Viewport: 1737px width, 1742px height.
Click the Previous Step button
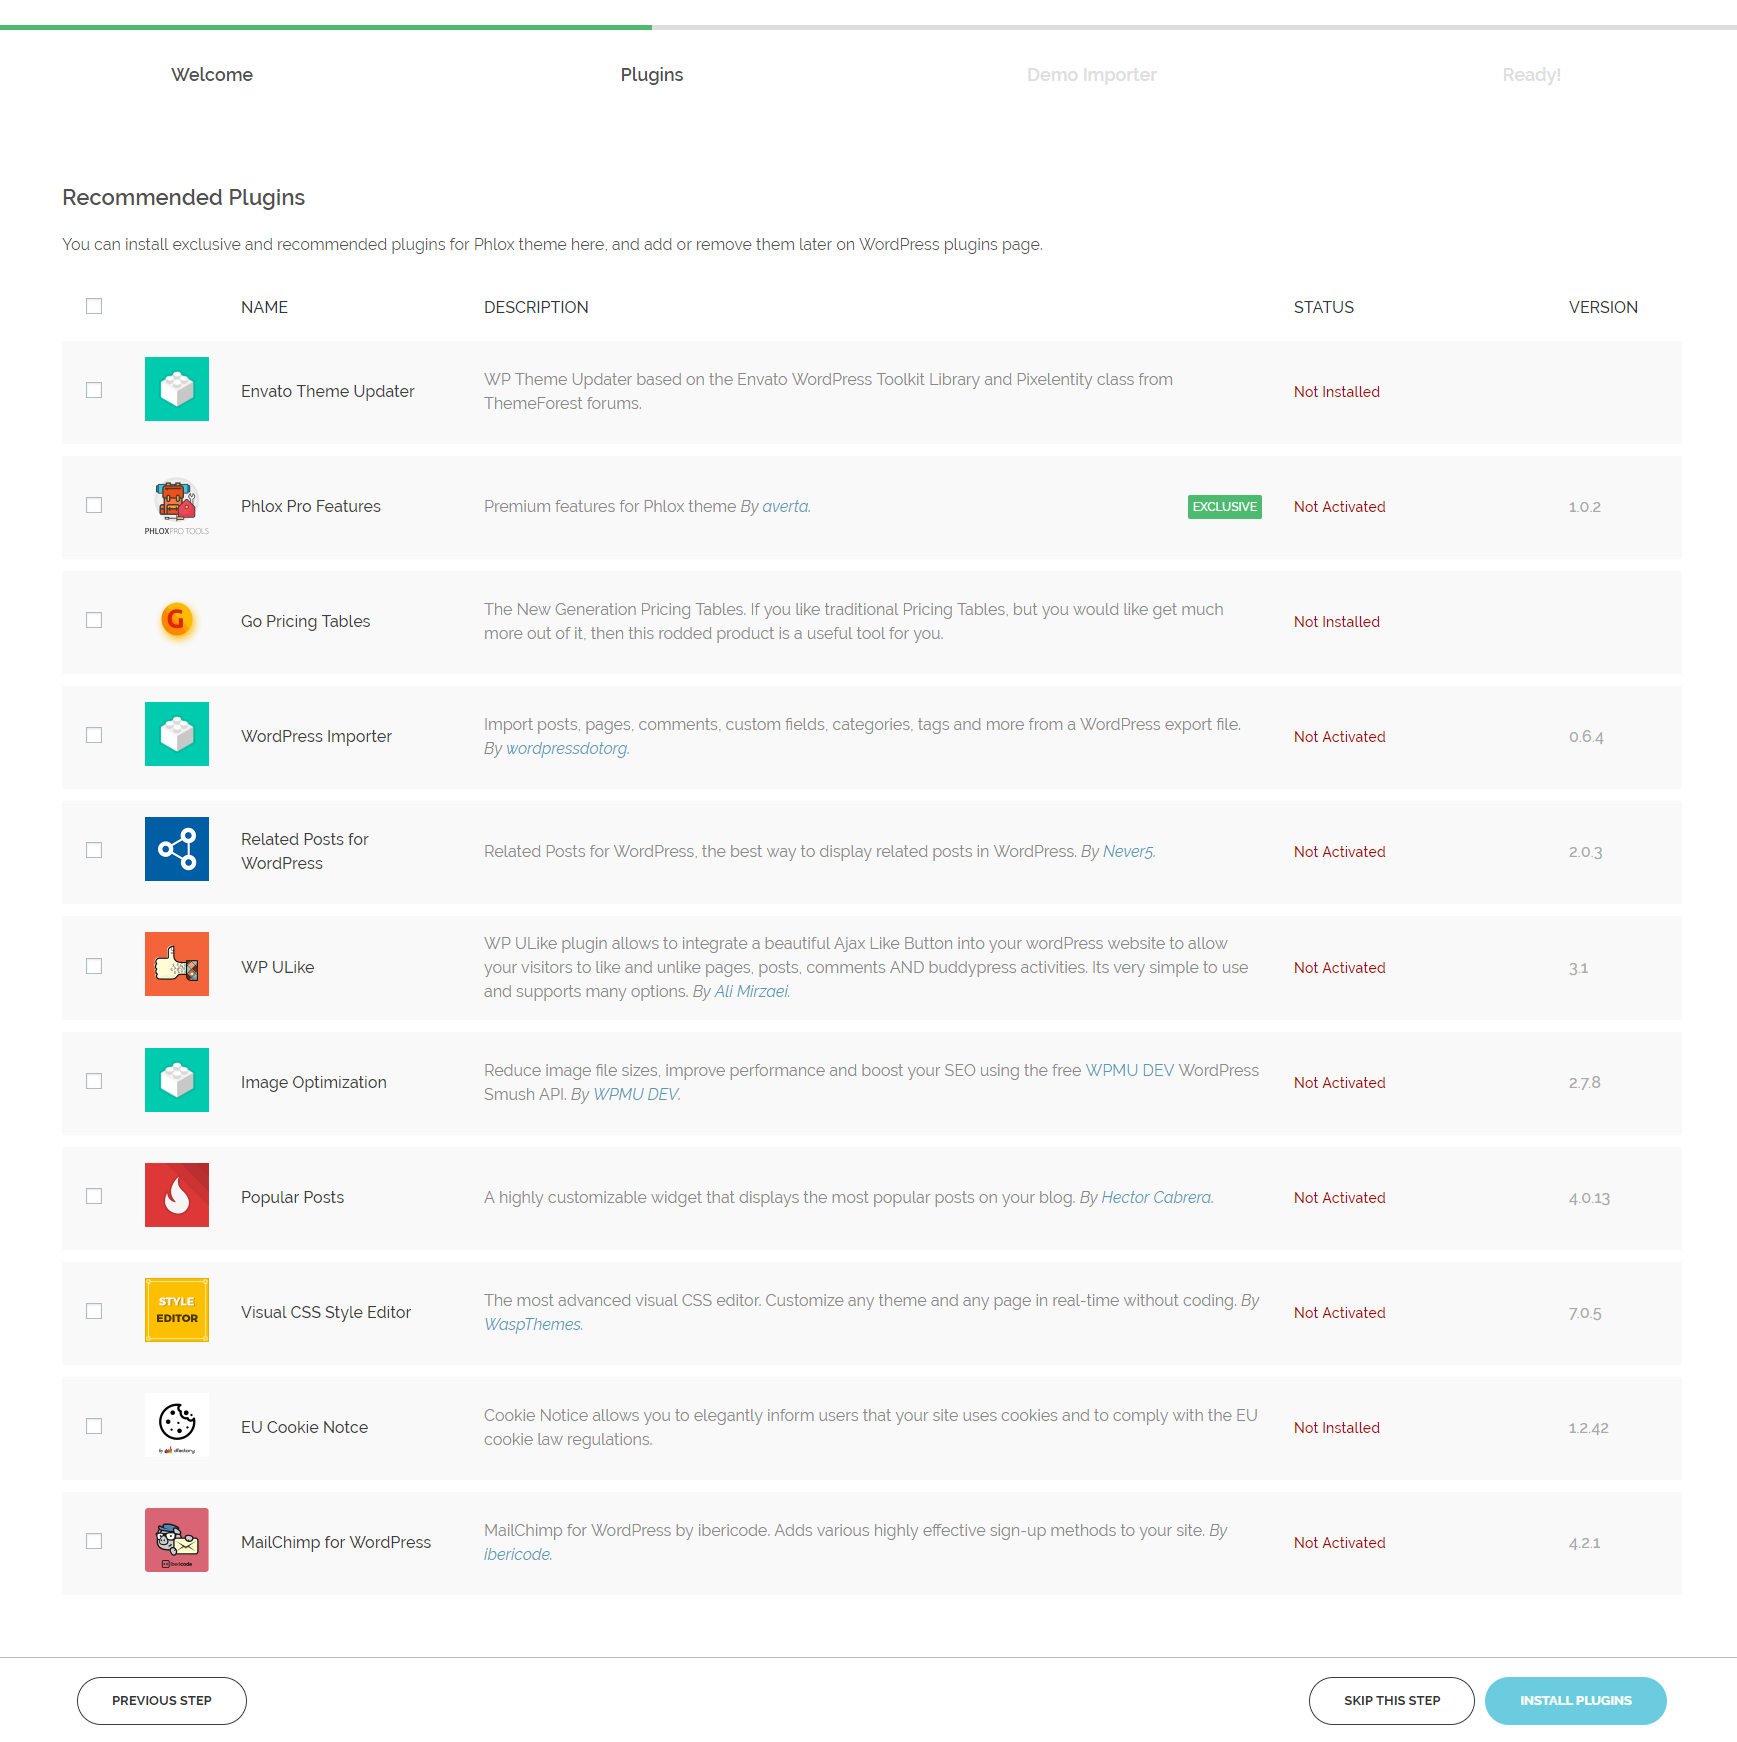point(162,1701)
